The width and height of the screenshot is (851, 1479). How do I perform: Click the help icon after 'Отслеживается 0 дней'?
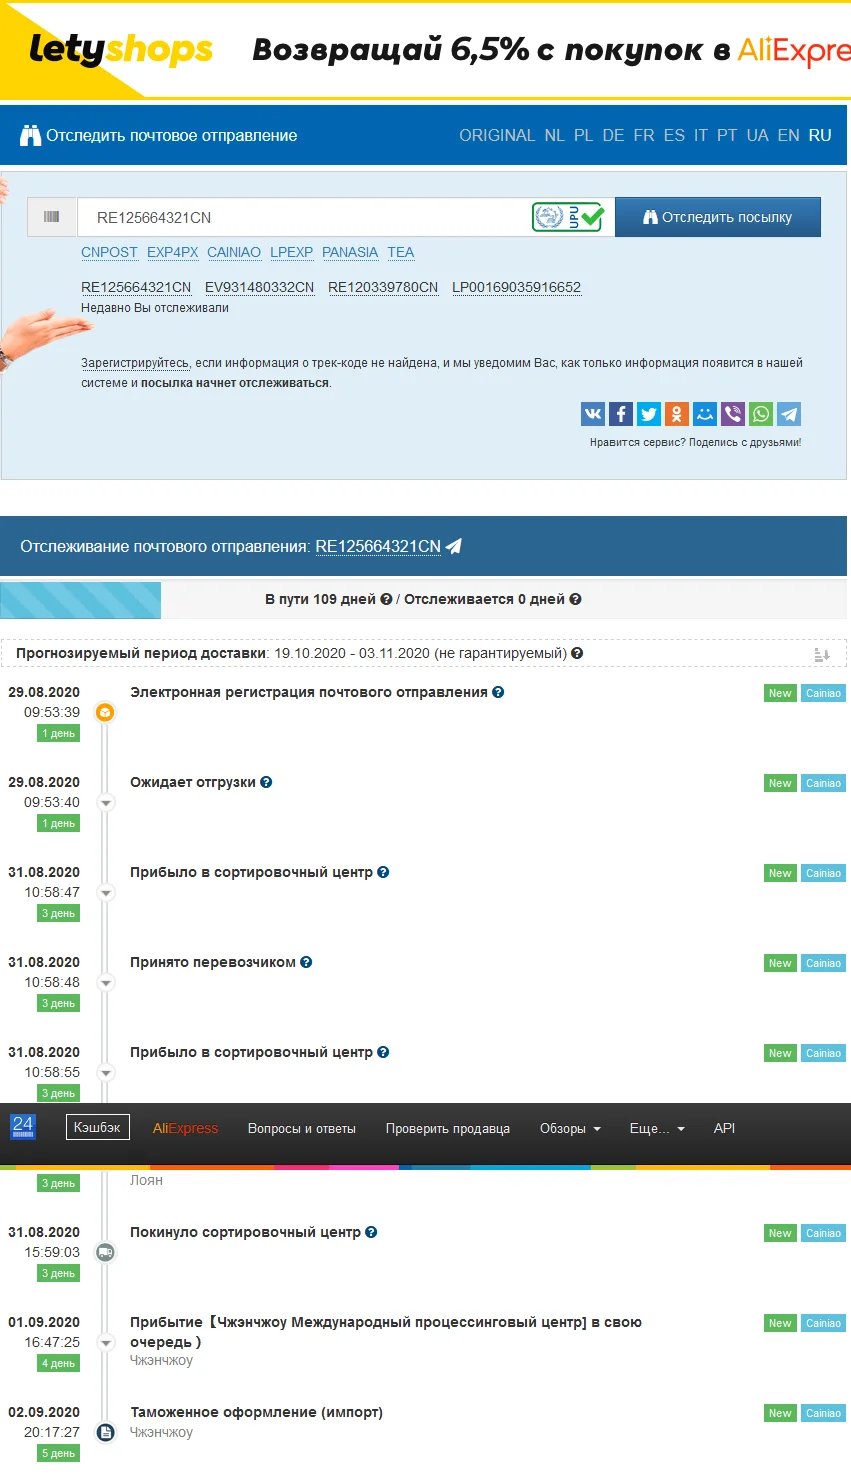click(575, 599)
